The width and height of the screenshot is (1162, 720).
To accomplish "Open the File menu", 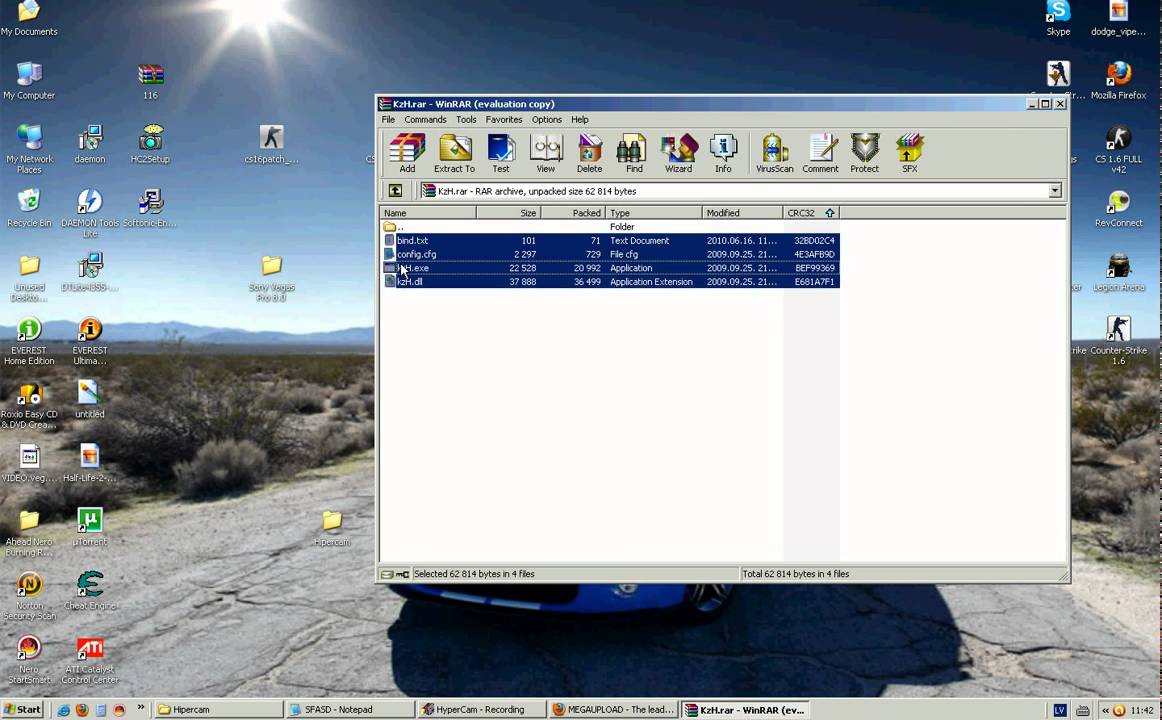I will point(388,119).
